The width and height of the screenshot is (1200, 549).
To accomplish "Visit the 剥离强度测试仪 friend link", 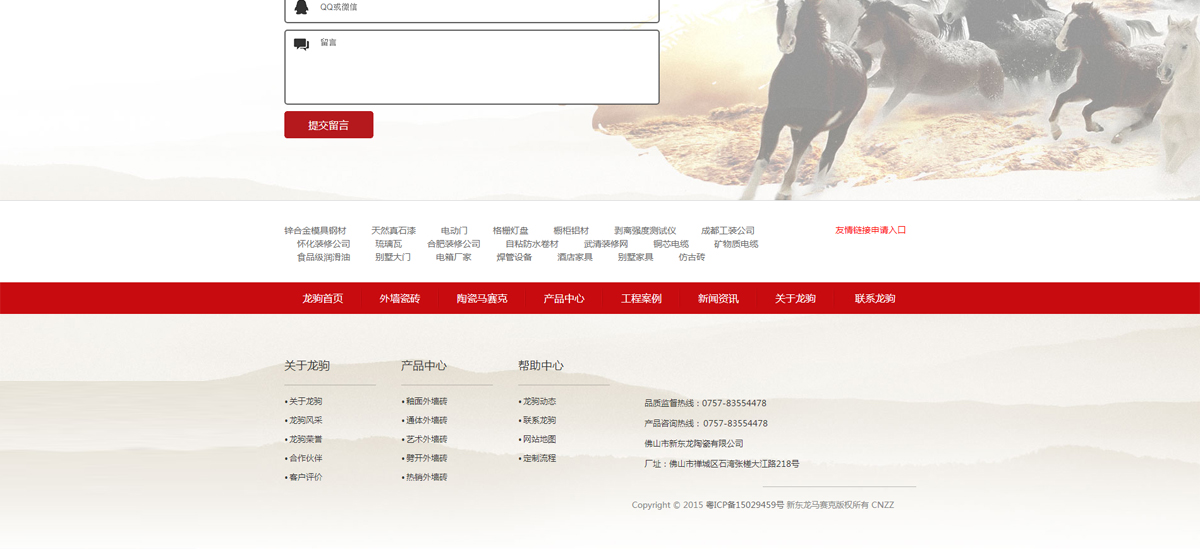I will pyautogui.click(x=645, y=231).
